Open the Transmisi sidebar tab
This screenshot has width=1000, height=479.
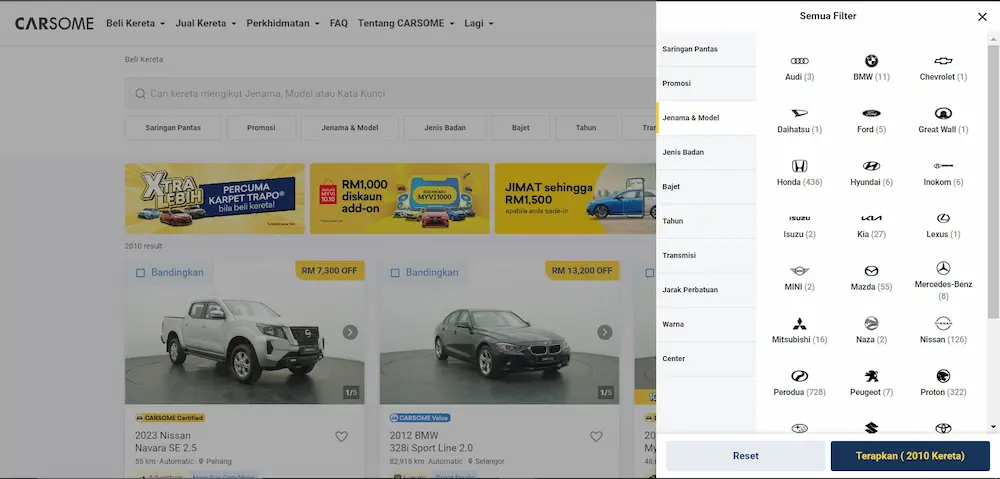click(706, 256)
